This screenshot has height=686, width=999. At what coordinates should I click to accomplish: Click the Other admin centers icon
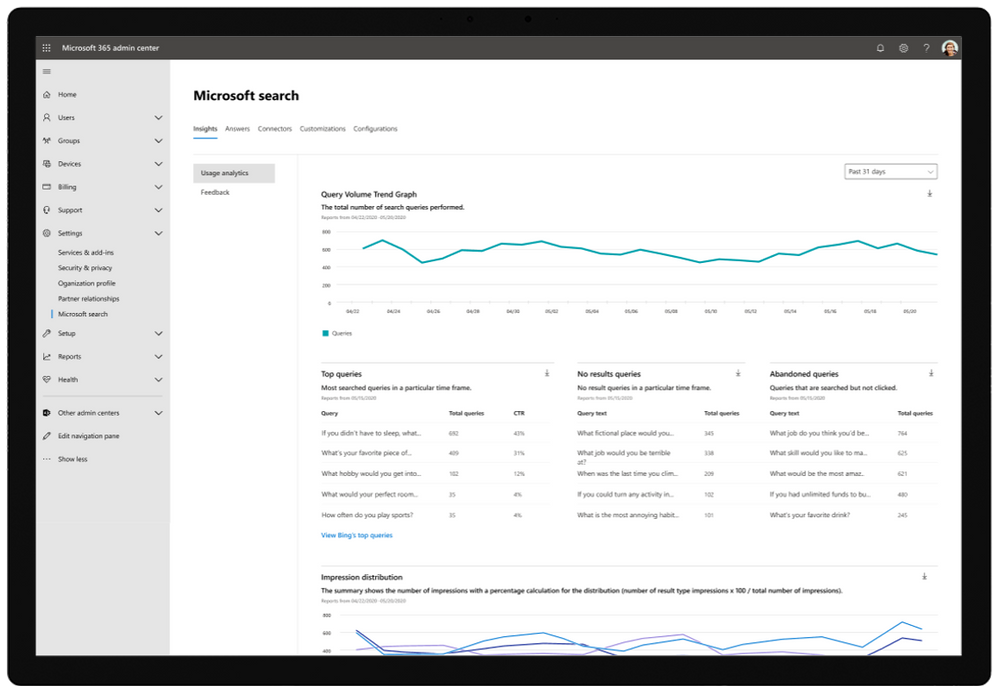[x=47, y=413]
